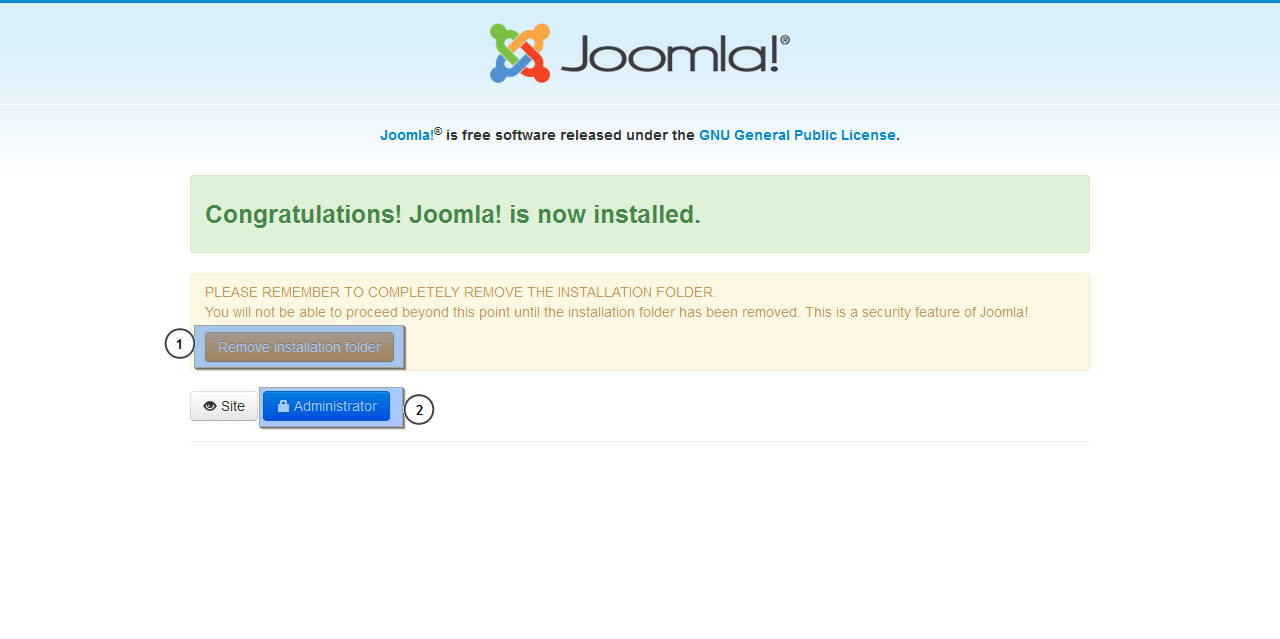Click the Congratulations installed heading
Image resolution: width=1280 pixels, height=639 pixels.
coord(453,214)
